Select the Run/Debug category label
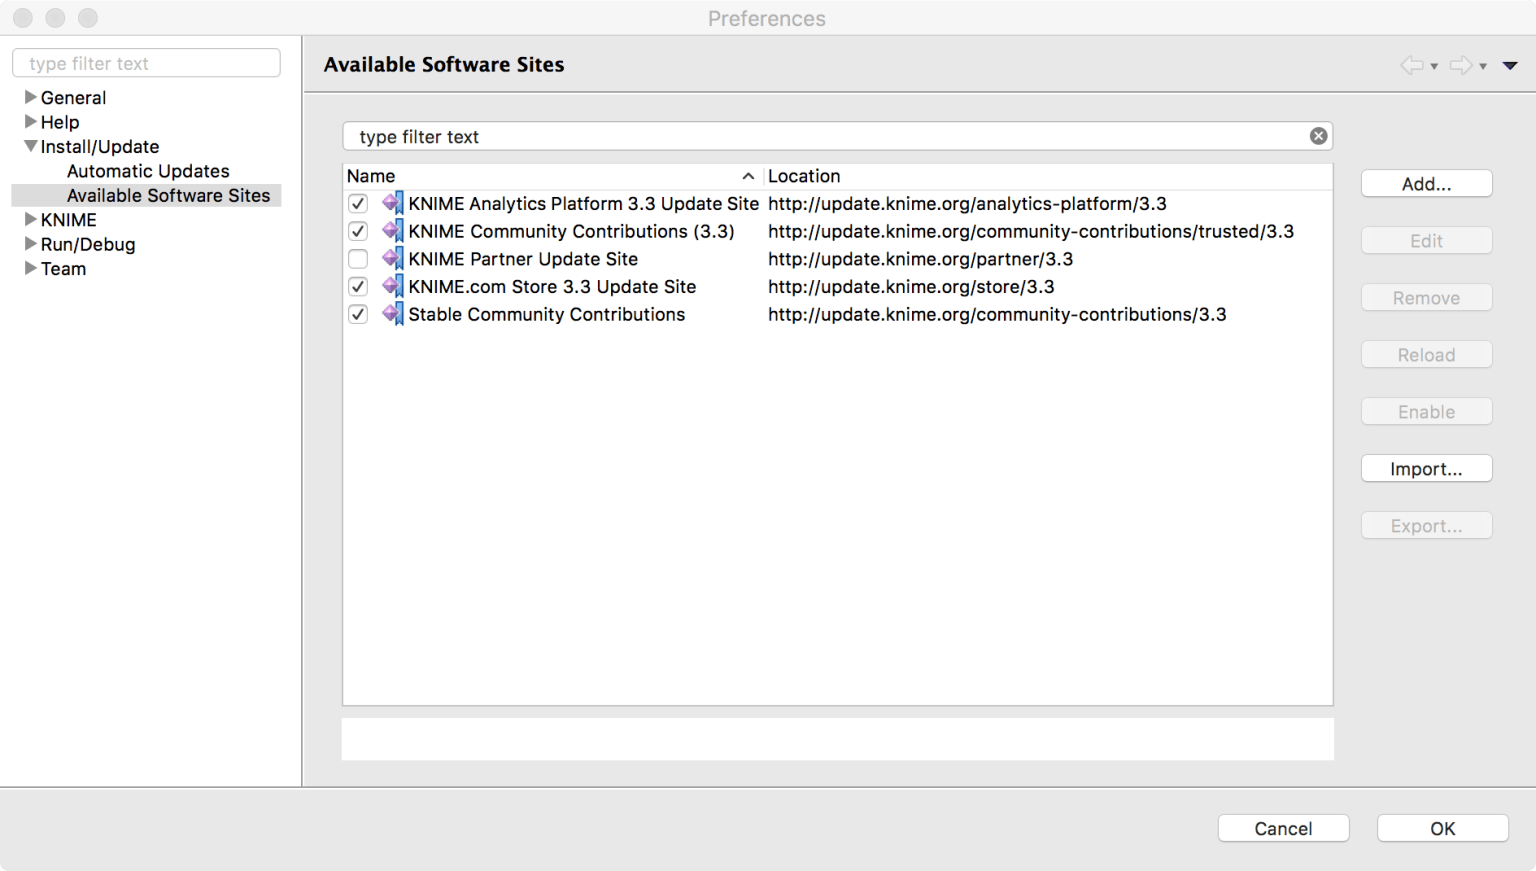The height and width of the screenshot is (871, 1536). tap(88, 244)
